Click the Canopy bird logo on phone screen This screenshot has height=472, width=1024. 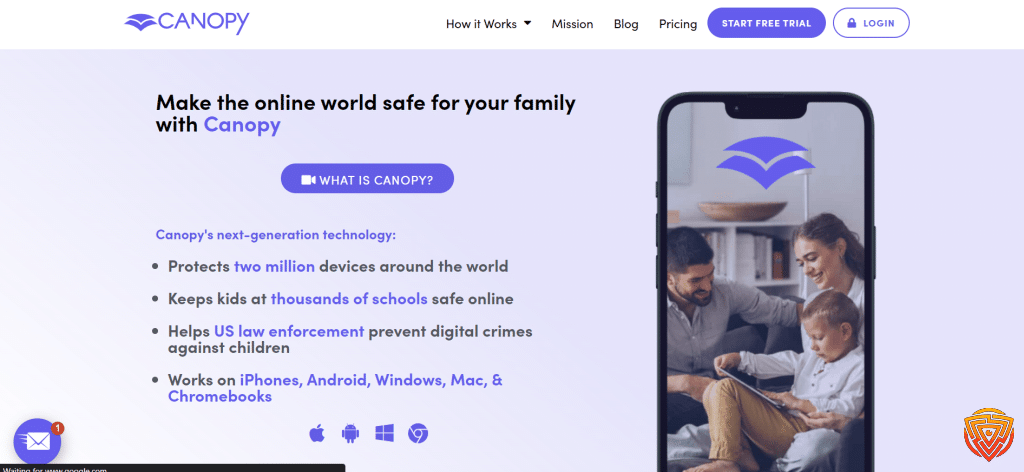pos(765,163)
